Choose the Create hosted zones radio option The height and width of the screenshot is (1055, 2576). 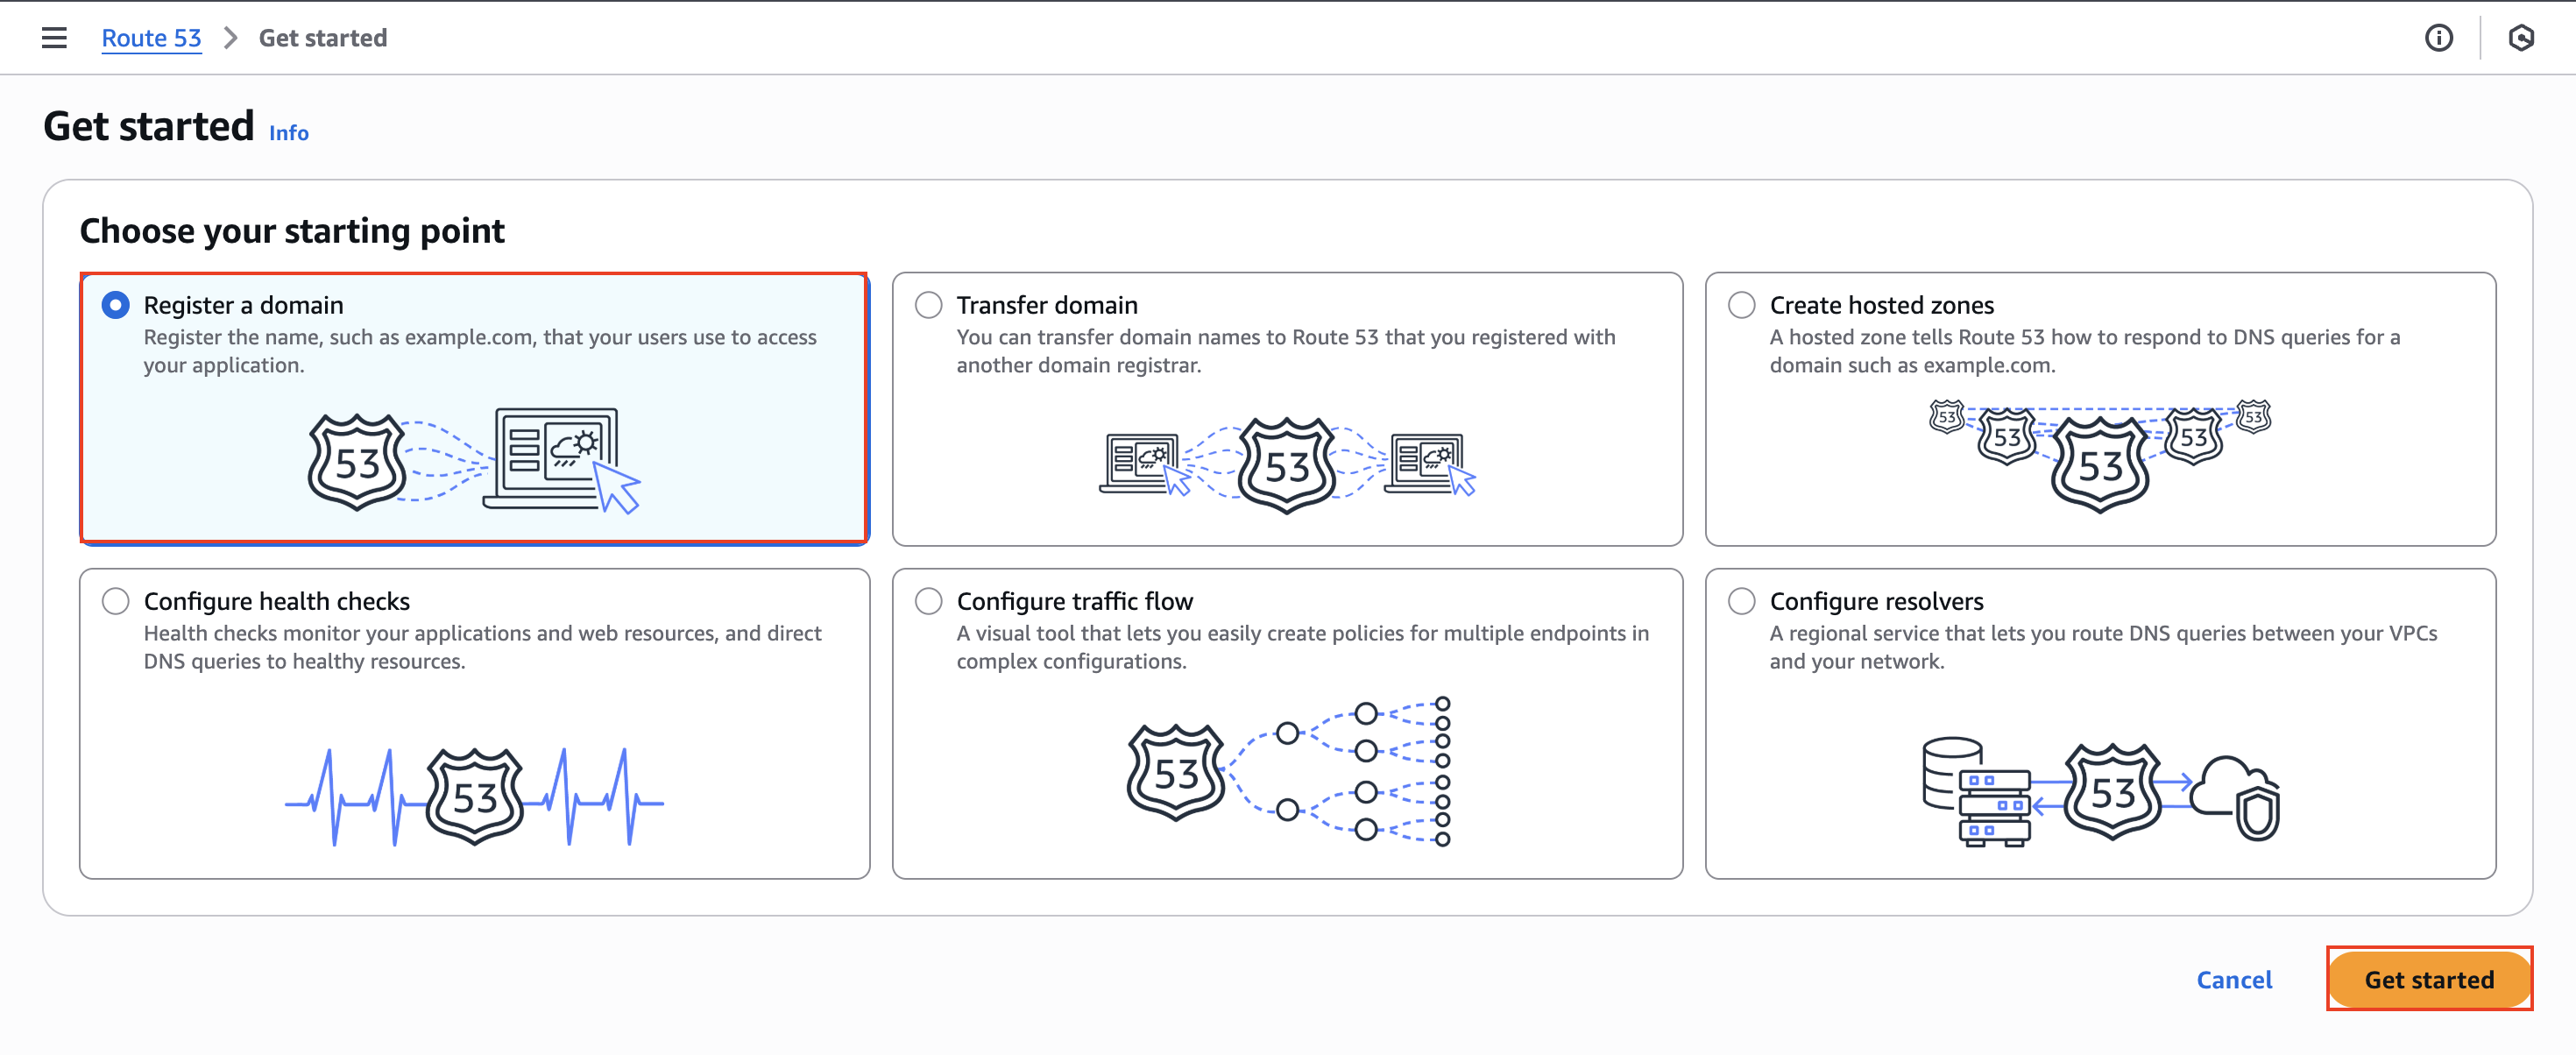pyautogui.click(x=1742, y=305)
